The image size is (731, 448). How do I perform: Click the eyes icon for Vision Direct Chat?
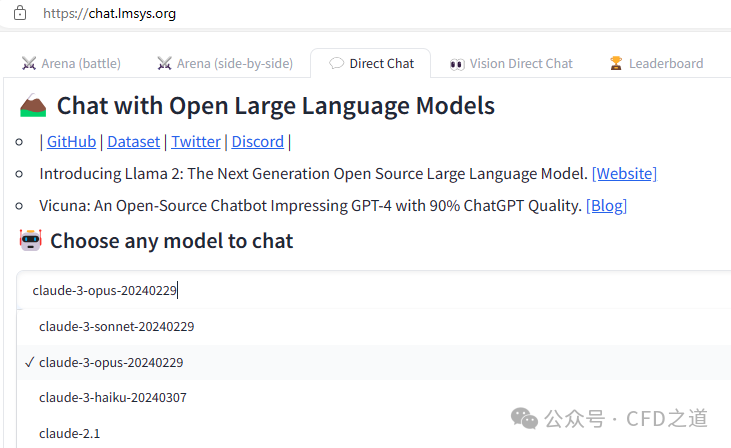point(457,63)
